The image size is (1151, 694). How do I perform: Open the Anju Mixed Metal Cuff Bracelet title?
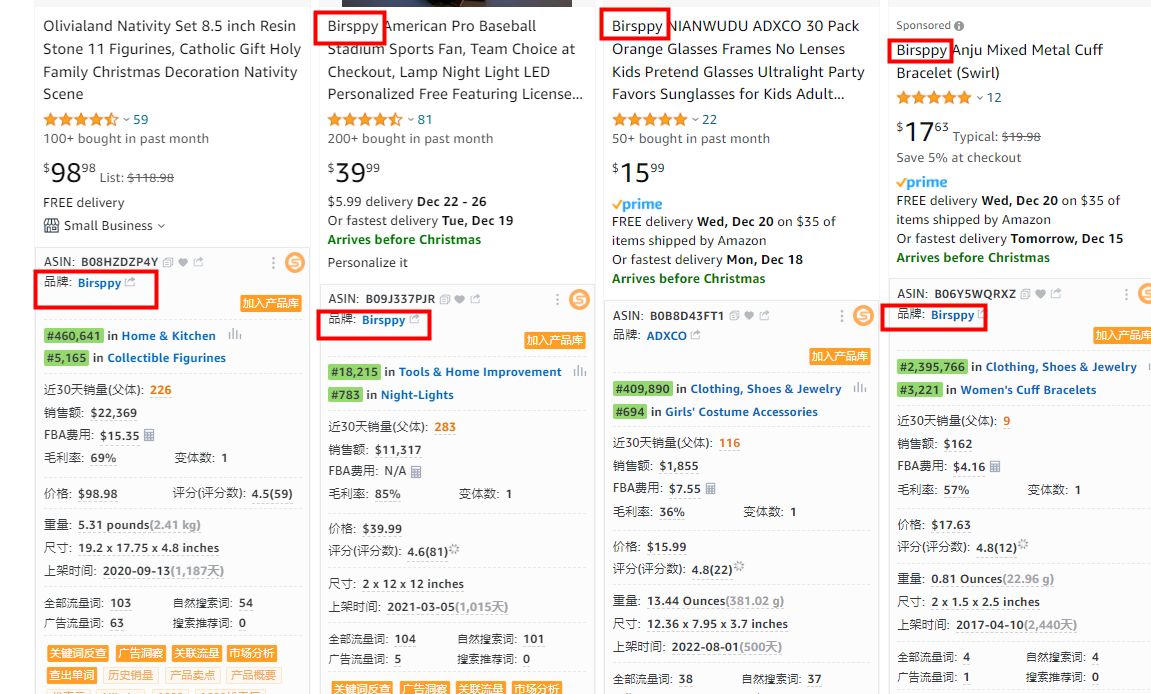(1000, 62)
